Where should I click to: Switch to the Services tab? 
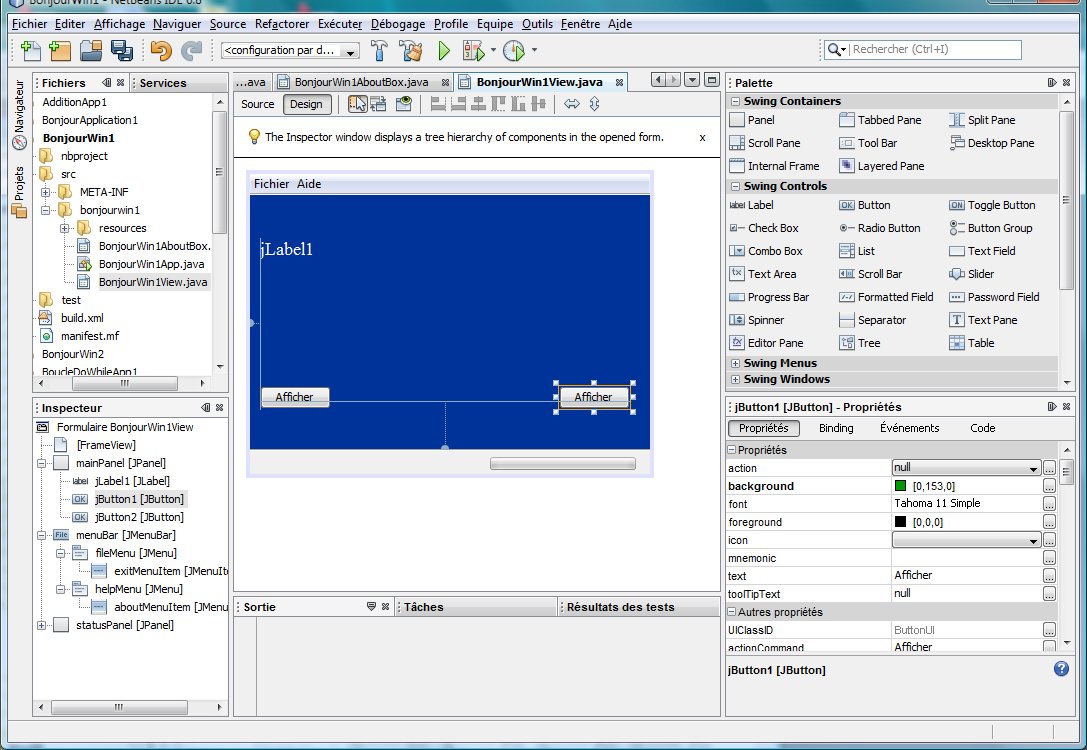point(163,82)
